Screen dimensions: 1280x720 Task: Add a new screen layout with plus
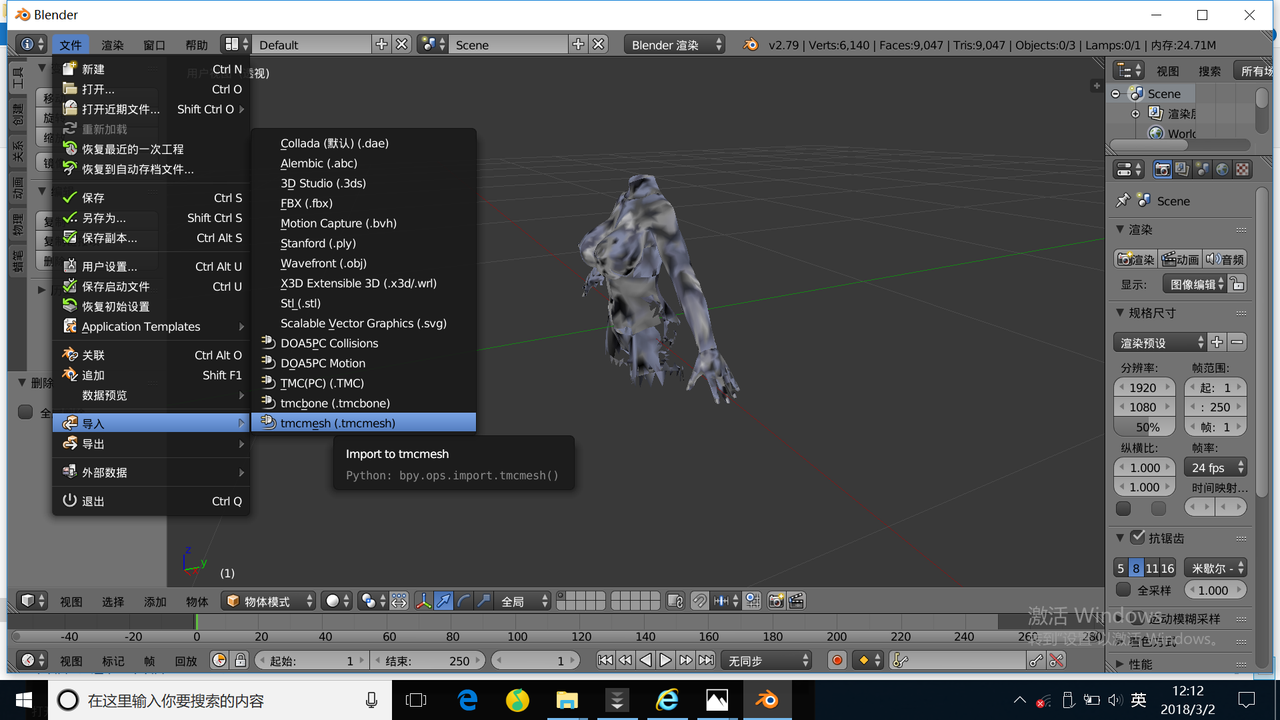click(x=382, y=45)
